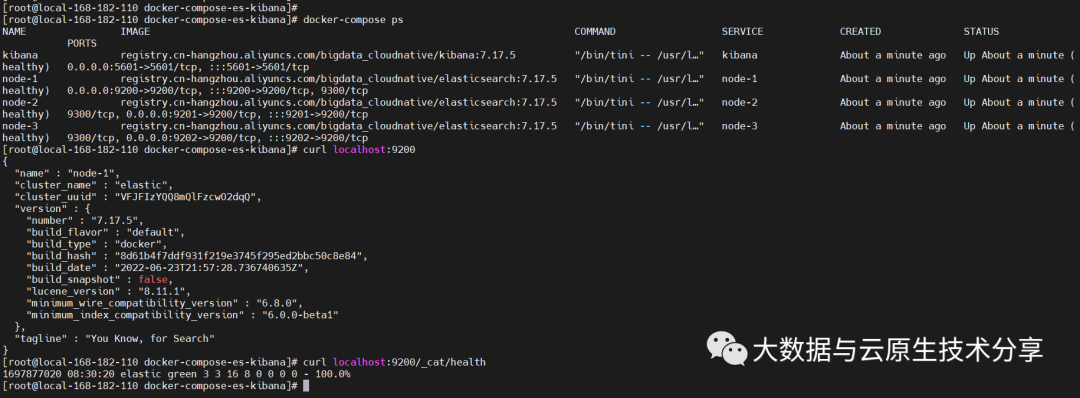This screenshot has height=398, width=1080.
Task: Click the green cluster health status line
Action: tap(176, 374)
